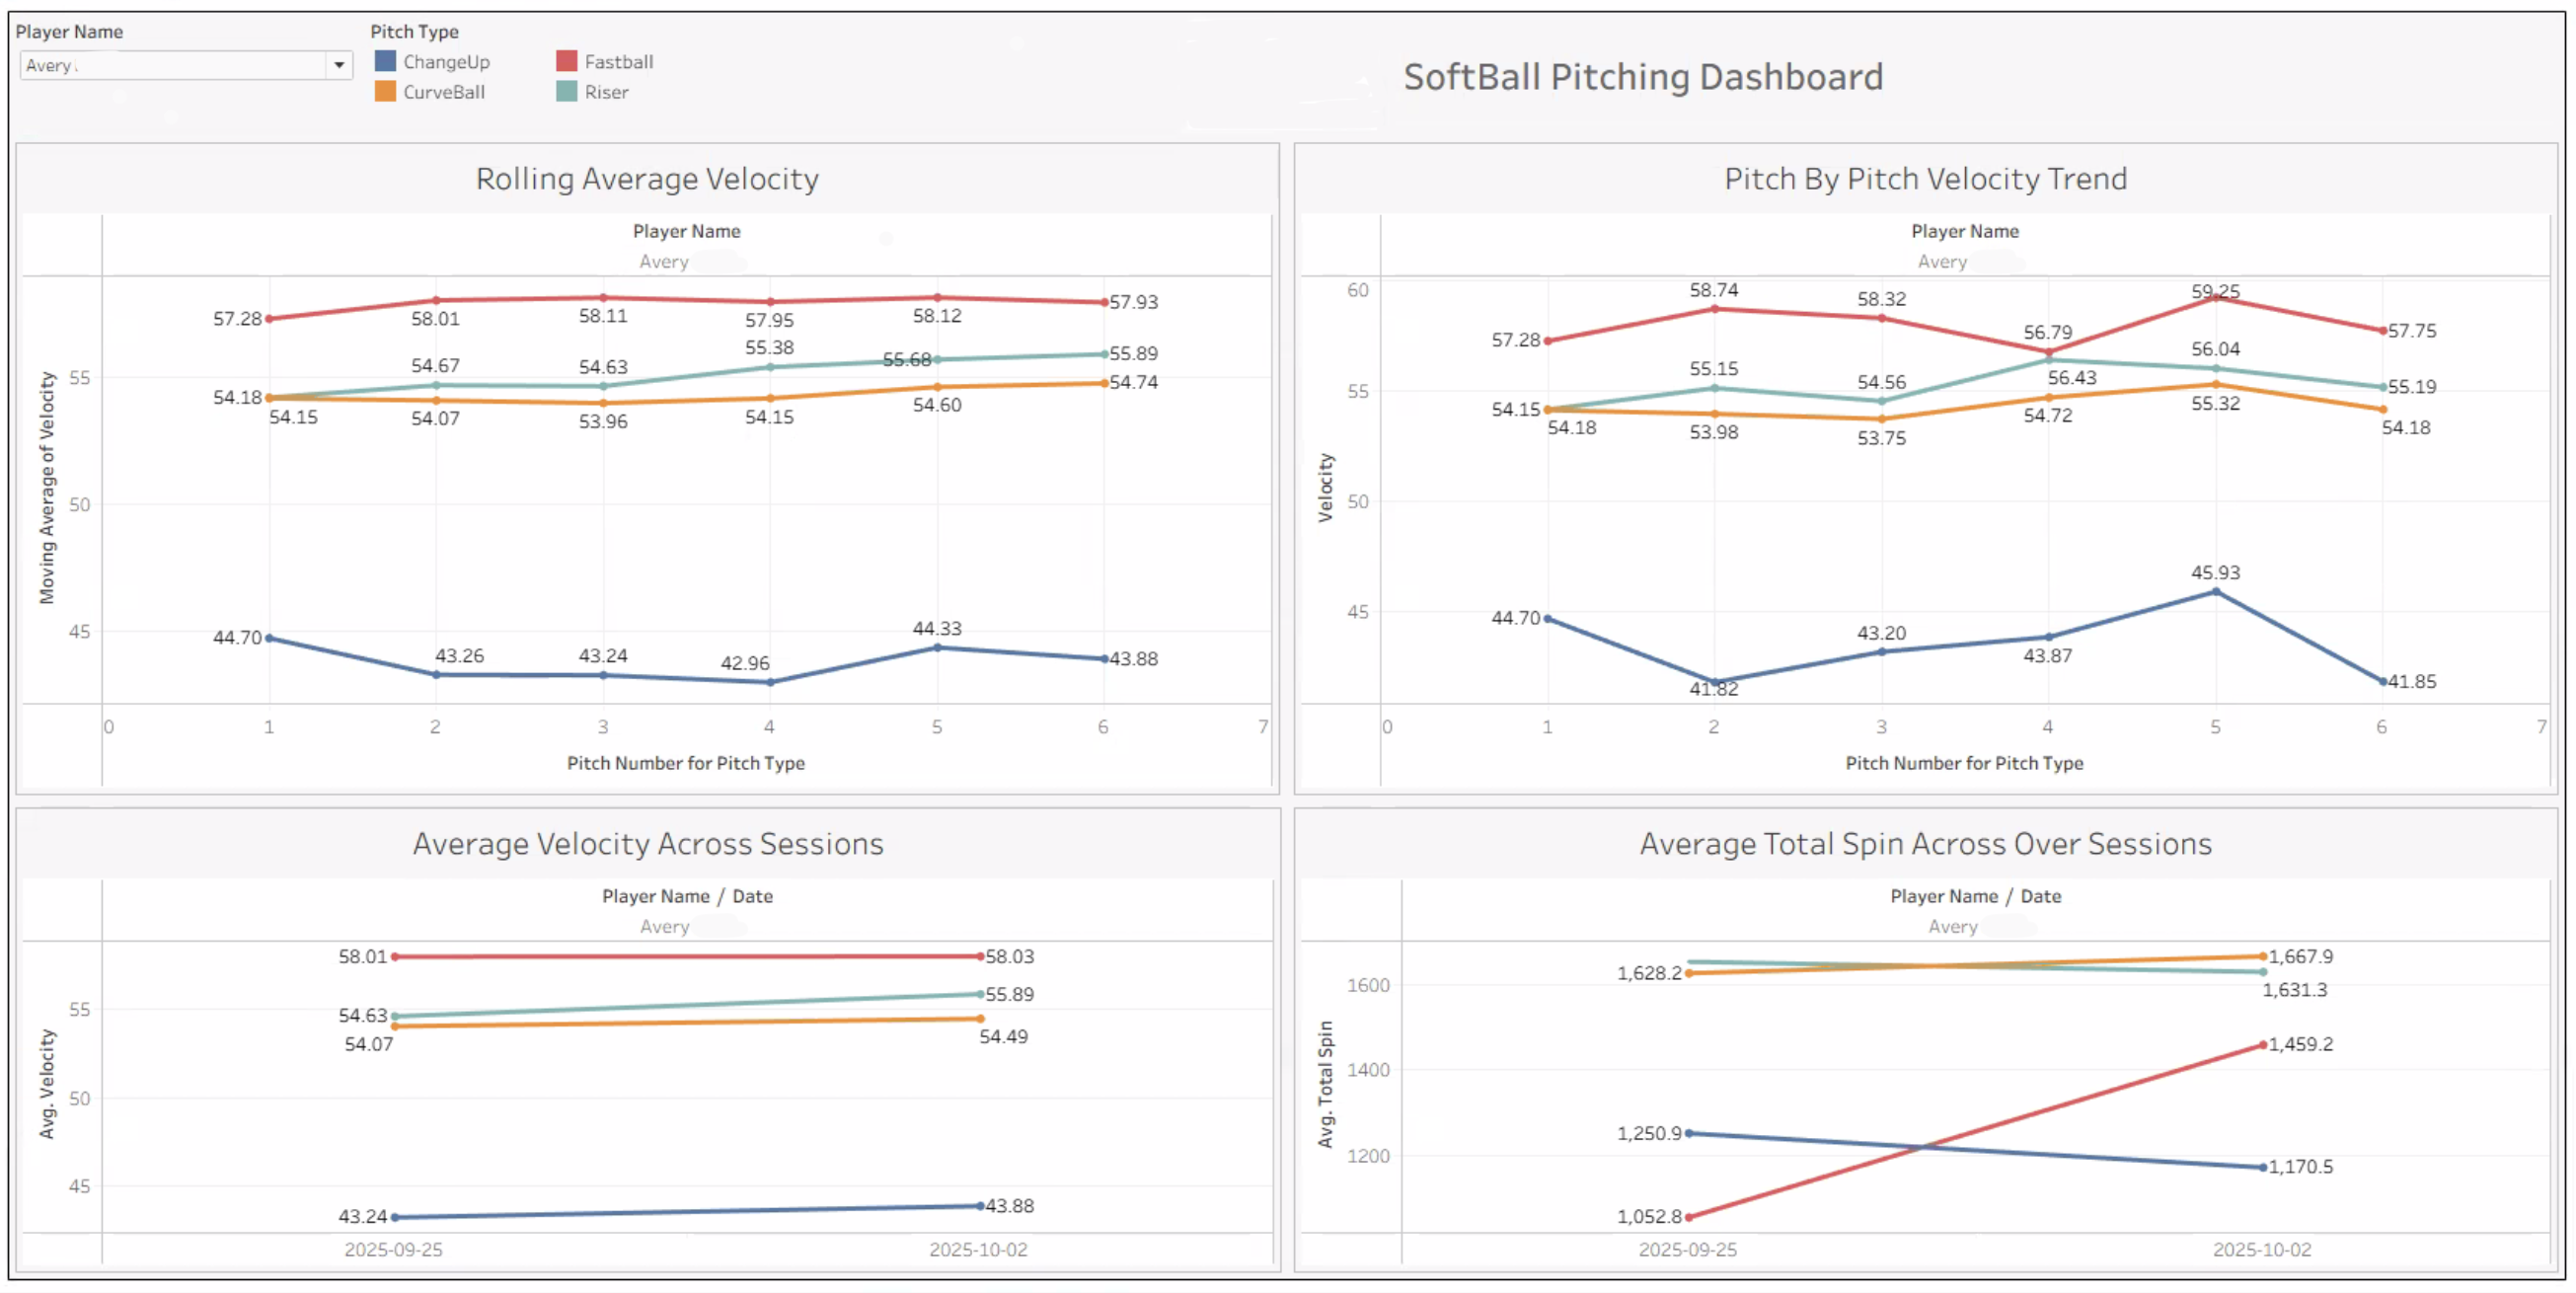
Task: Select the teal Riser legend swatch
Action: click(566, 91)
